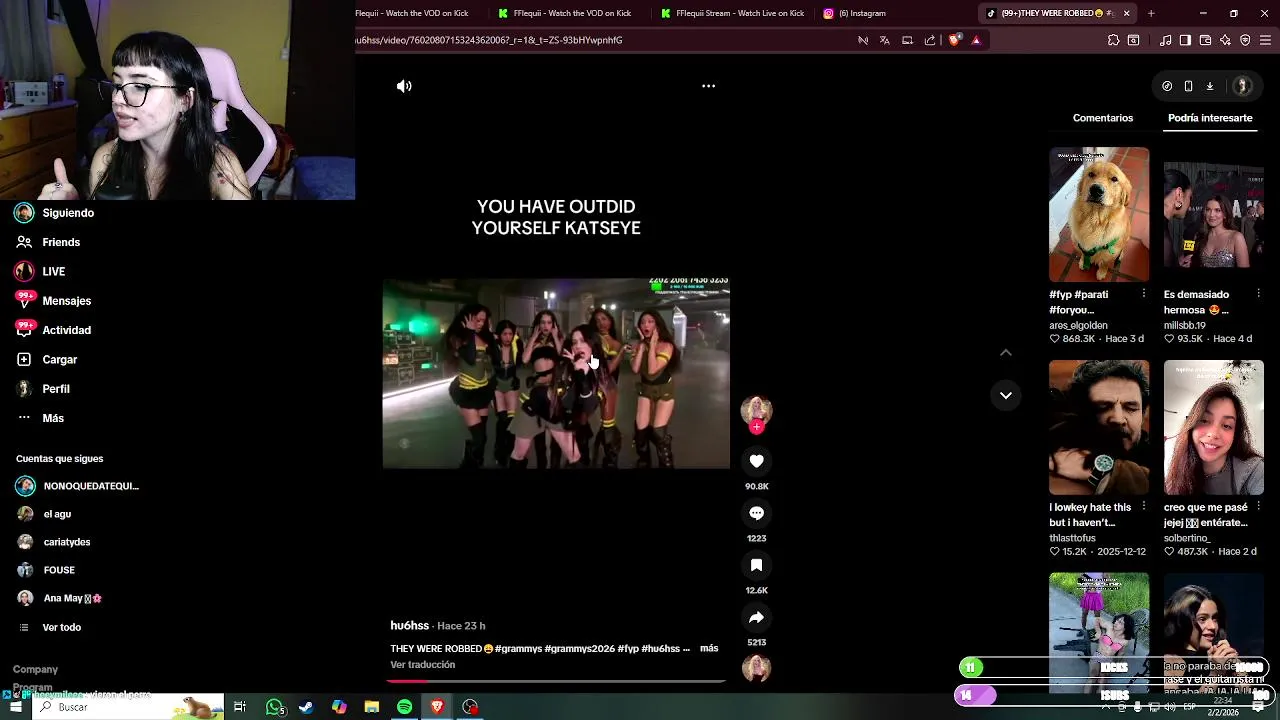Open options for the #fyp #parati video

tap(1144, 294)
